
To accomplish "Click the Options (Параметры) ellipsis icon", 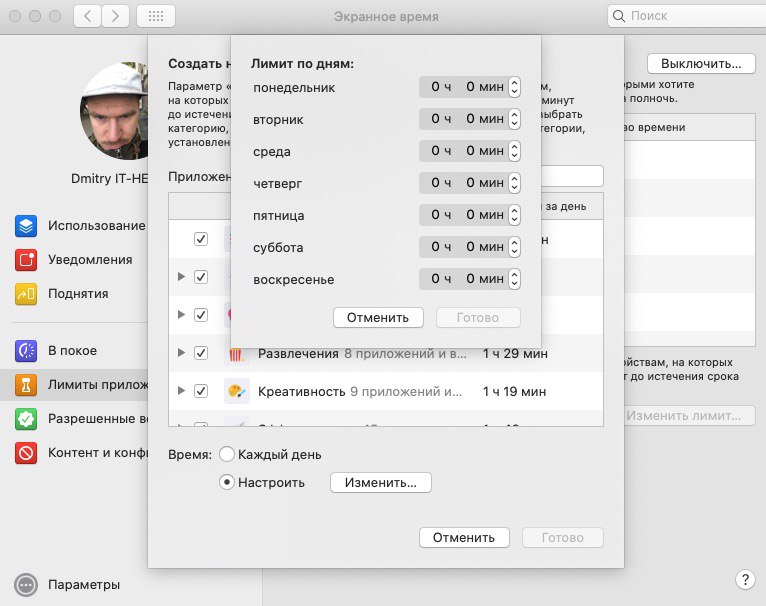I will (x=26, y=585).
